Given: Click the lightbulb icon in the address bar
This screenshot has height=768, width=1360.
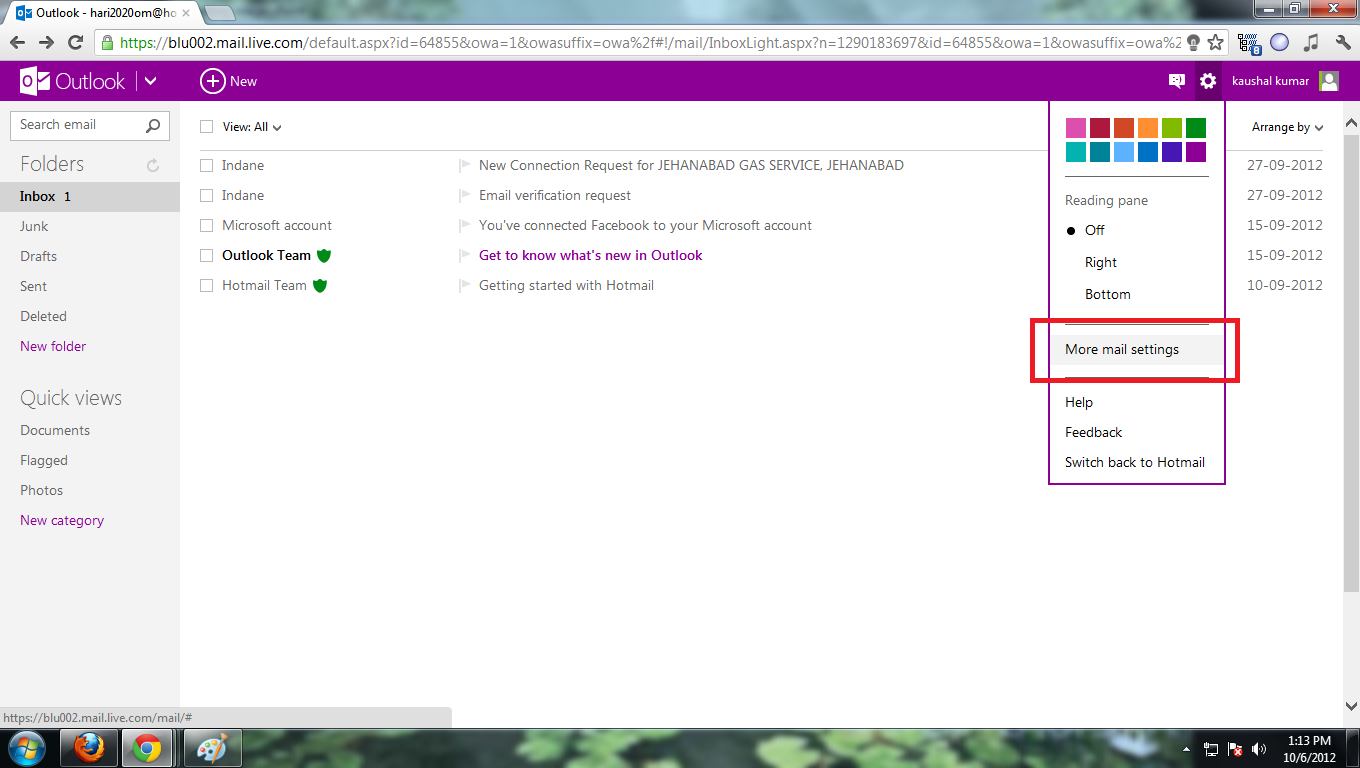Looking at the screenshot, I should click(x=1193, y=43).
